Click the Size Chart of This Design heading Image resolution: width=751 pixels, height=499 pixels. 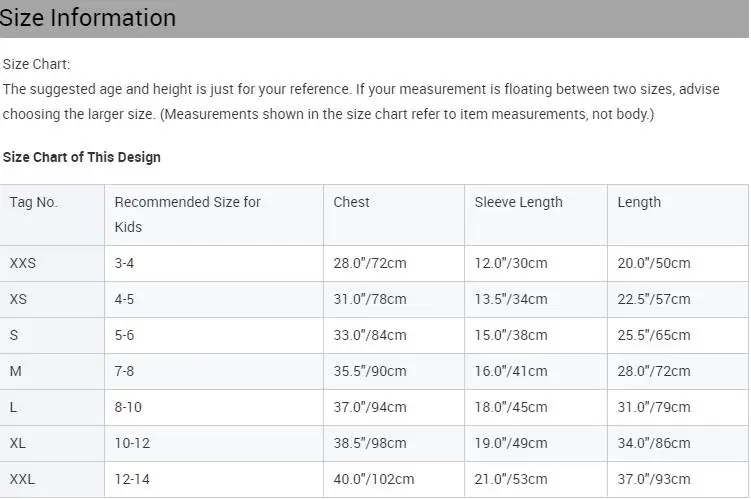coord(82,157)
